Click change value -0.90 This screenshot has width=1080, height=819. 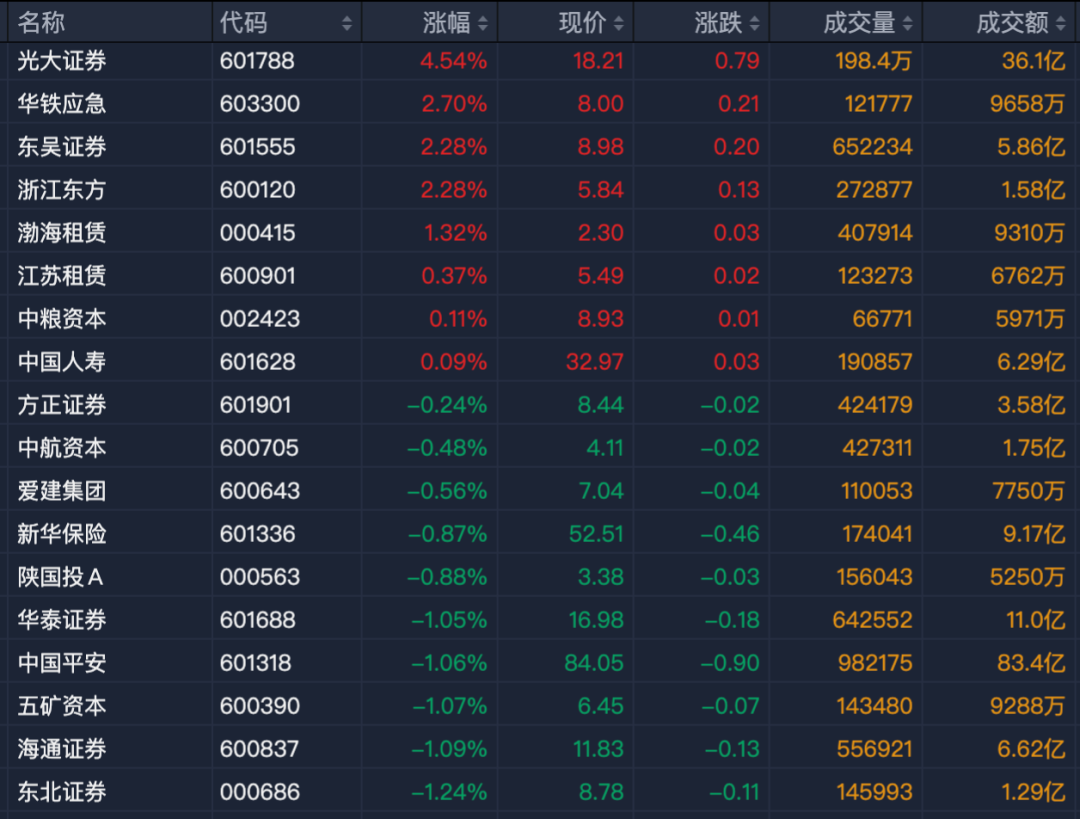click(730, 663)
